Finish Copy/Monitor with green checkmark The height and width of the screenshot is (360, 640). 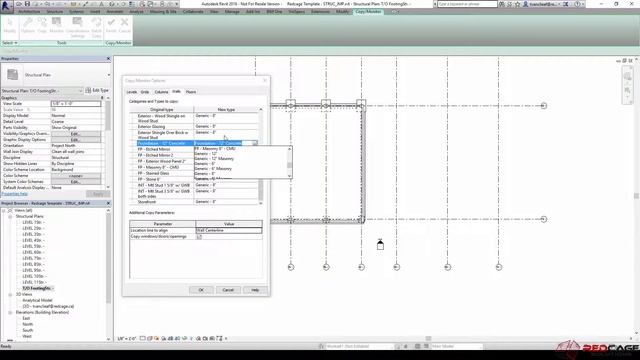pyautogui.click(x=111, y=26)
